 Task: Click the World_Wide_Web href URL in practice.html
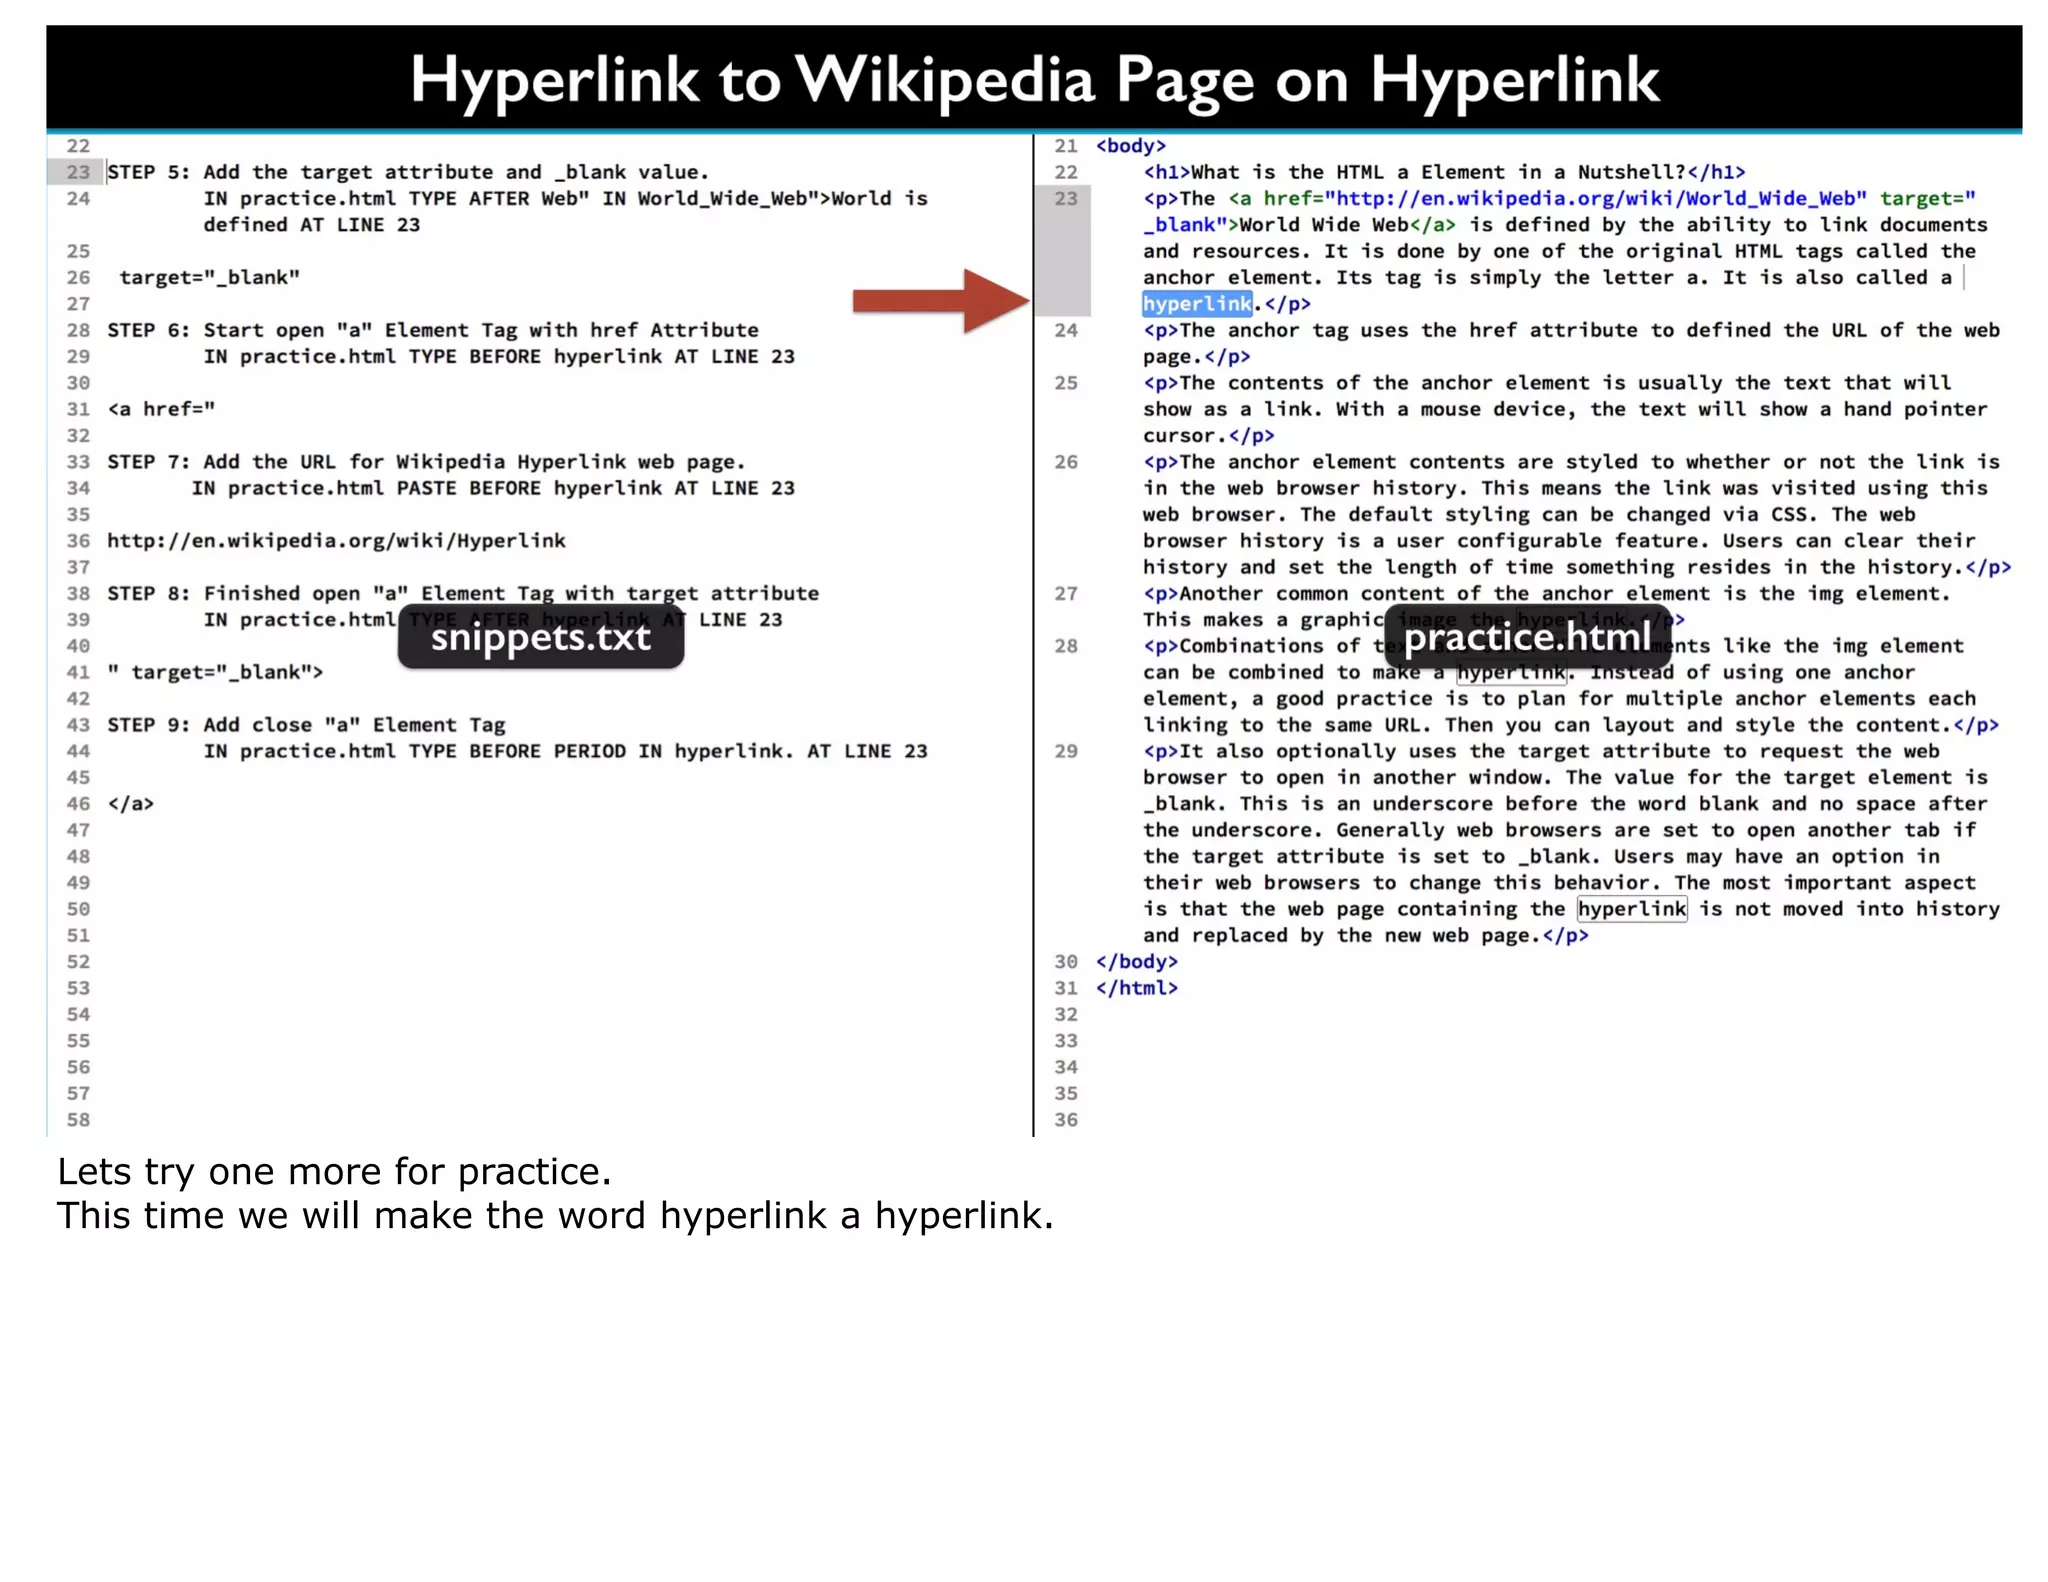pos(1596,198)
